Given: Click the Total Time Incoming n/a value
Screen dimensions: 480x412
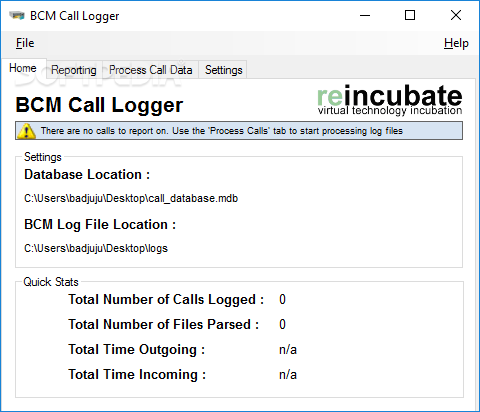Looking at the screenshot, I should pyautogui.click(x=288, y=374).
